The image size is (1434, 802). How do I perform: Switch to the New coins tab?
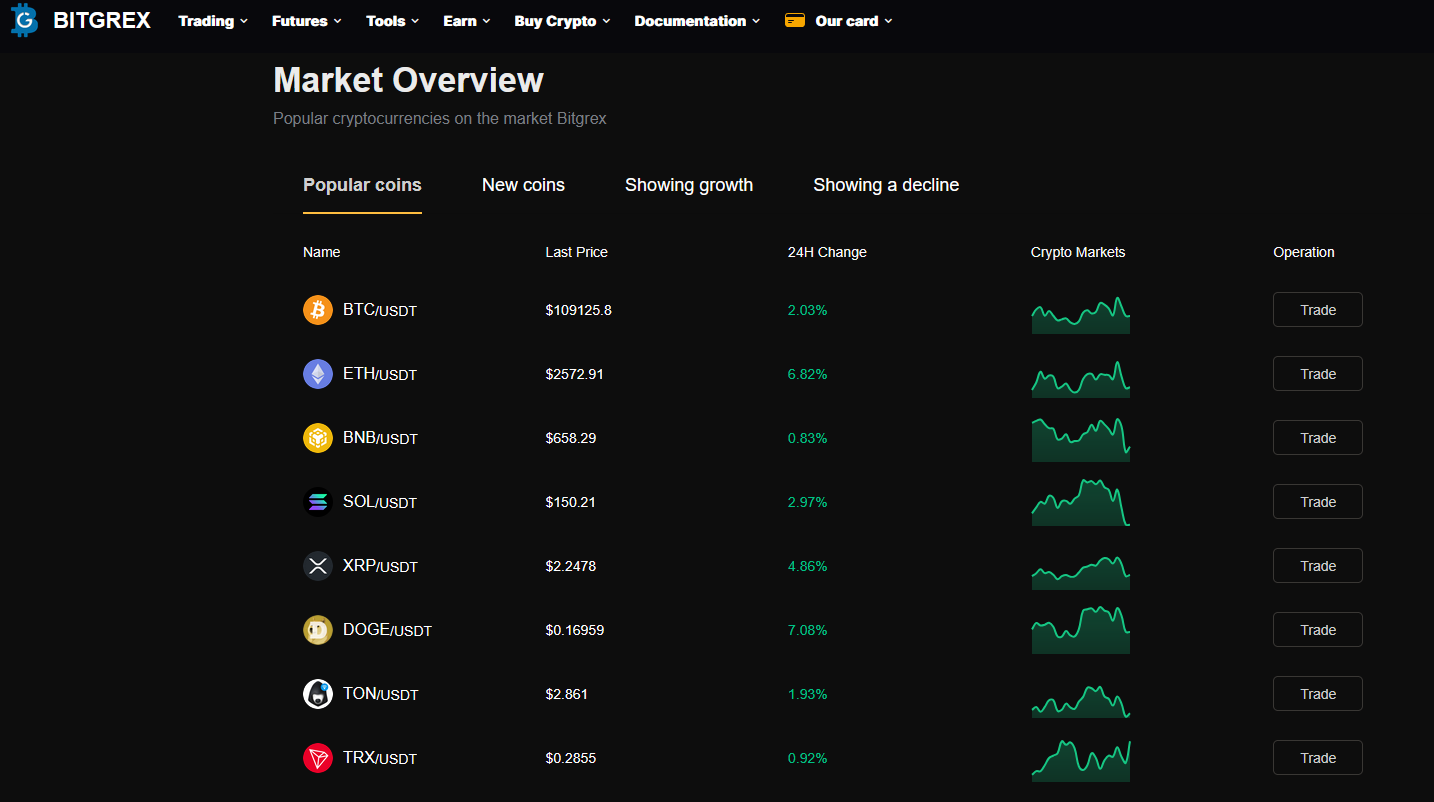coord(523,185)
